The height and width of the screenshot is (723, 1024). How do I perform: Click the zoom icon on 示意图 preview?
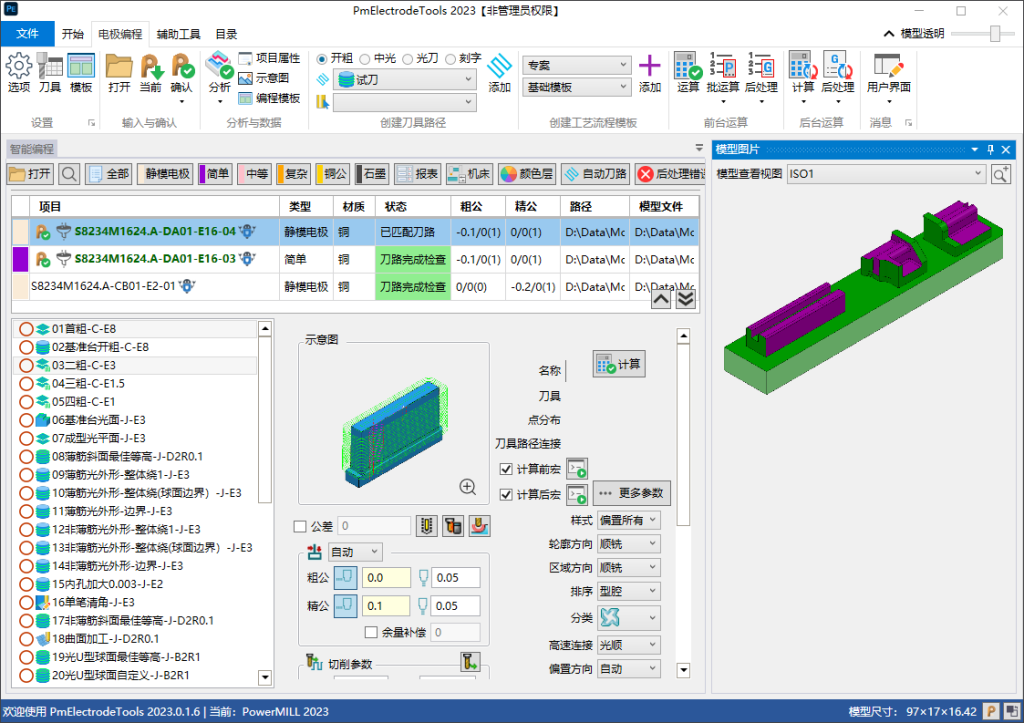pos(468,487)
